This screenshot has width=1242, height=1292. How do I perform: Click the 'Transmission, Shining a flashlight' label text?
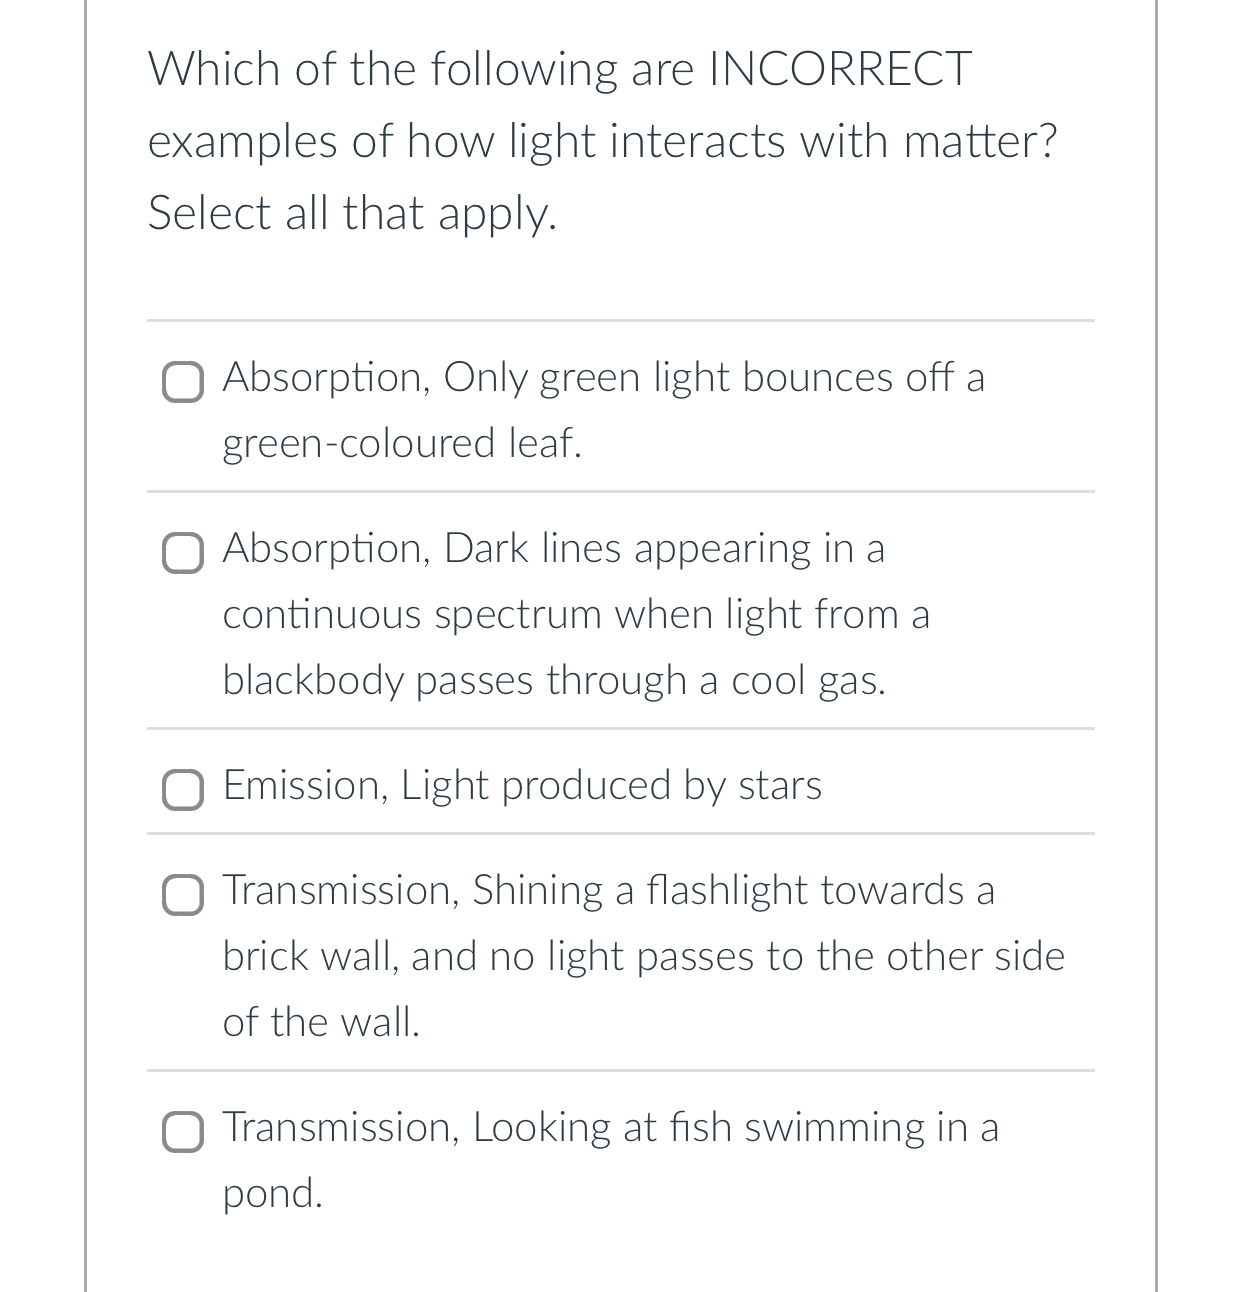tap(643, 956)
